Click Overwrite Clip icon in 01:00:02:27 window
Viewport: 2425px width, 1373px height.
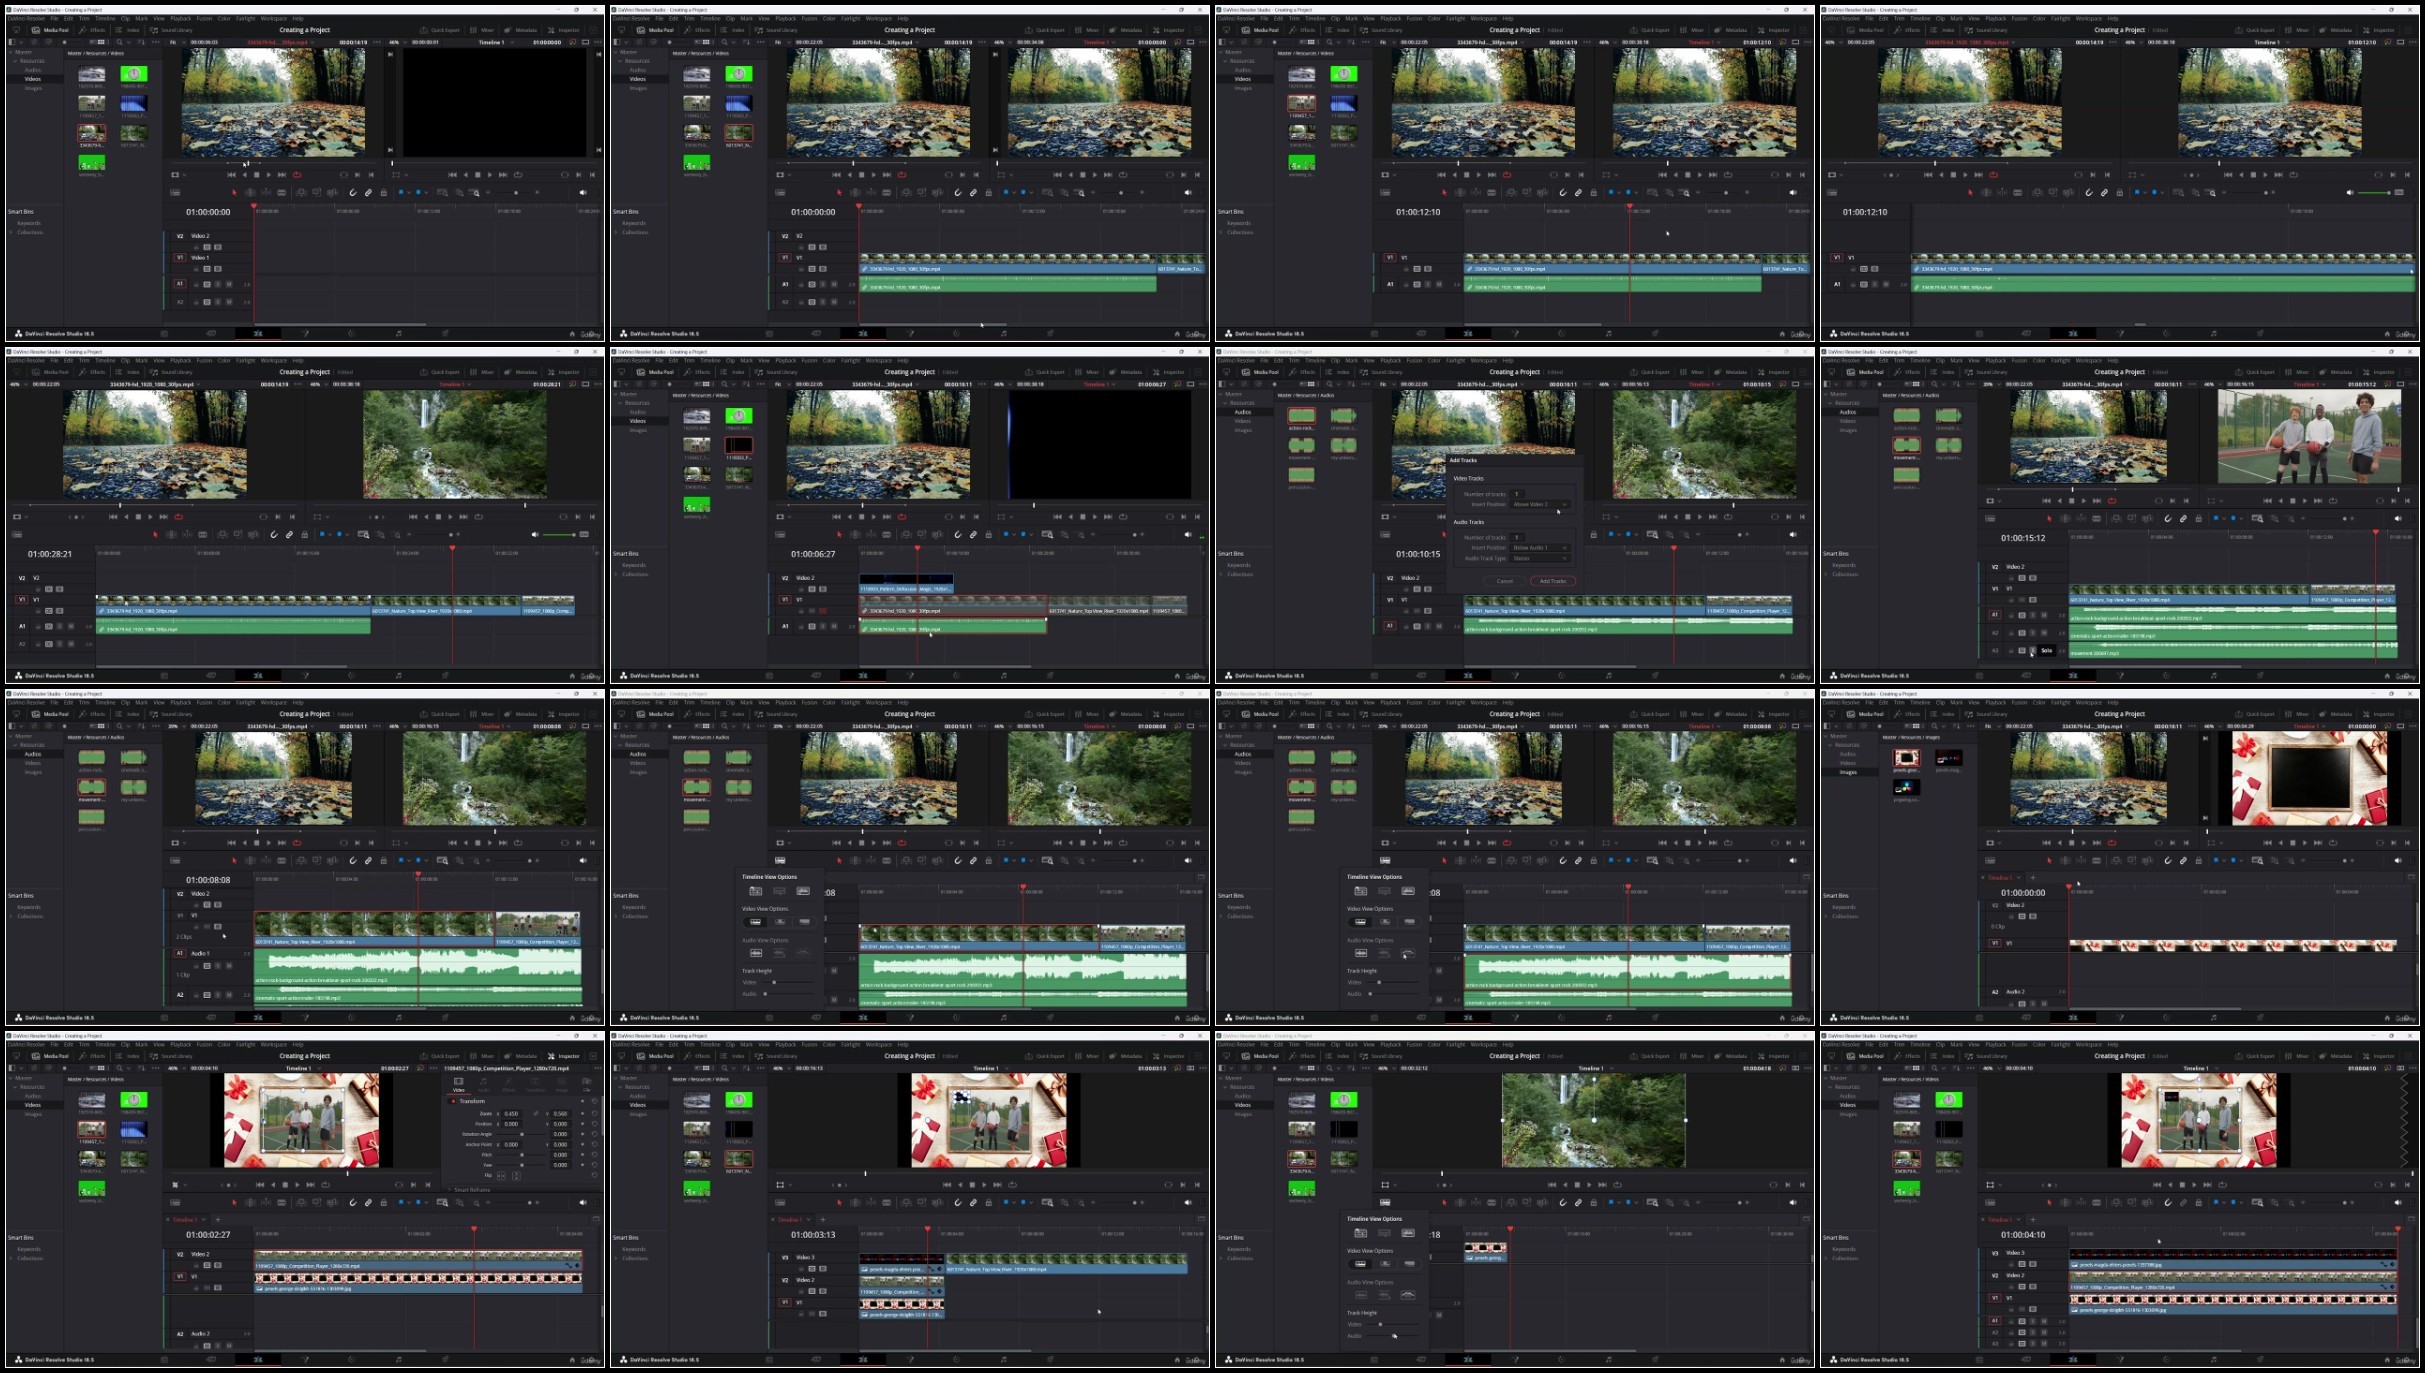[x=317, y=1202]
